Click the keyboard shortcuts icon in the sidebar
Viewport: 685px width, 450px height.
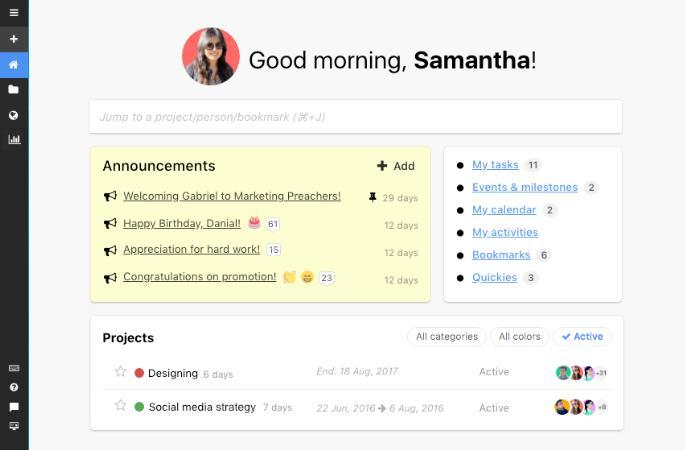tap(14, 368)
